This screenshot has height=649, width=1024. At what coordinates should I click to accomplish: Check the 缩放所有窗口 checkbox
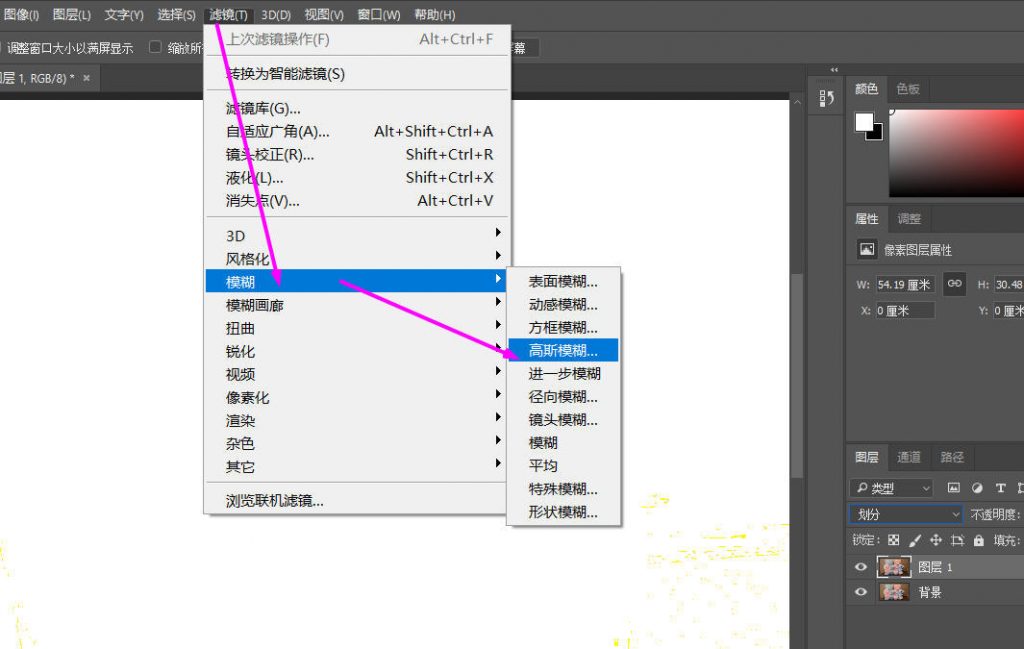pyautogui.click(x=155, y=47)
